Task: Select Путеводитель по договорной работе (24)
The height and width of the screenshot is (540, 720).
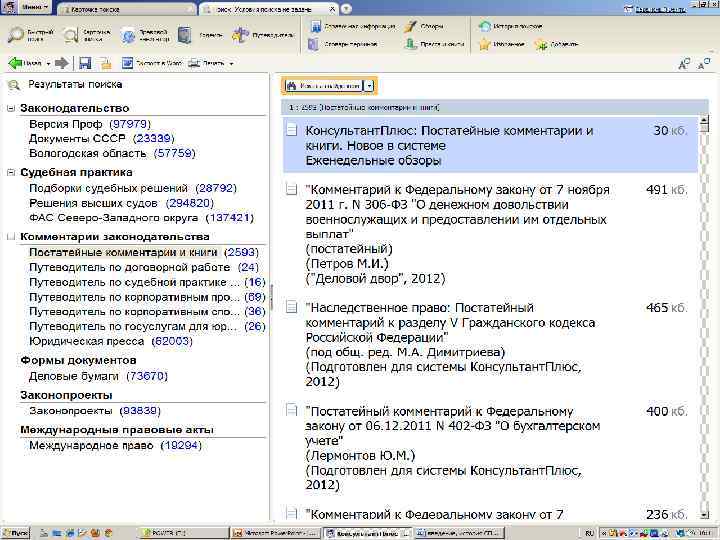Action: pyautogui.click(x=144, y=267)
